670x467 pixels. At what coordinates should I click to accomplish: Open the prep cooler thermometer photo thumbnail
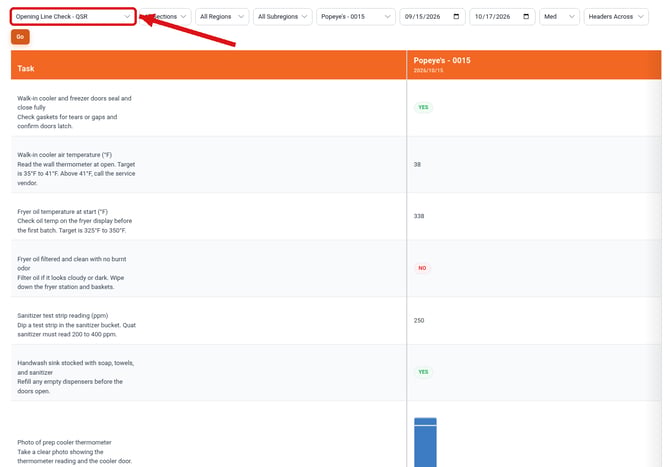(x=425, y=442)
